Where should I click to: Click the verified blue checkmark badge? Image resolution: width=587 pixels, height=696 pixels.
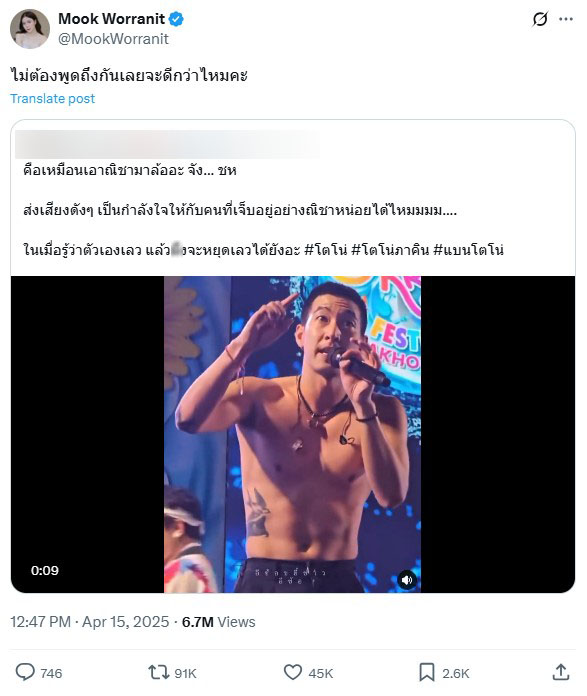point(176,19)
